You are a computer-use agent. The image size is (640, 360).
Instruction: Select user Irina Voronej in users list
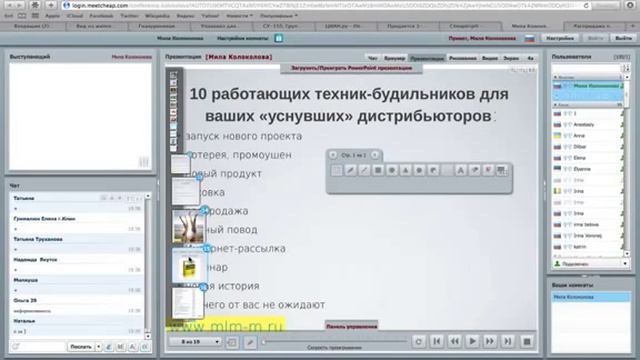tap(587, 236)
